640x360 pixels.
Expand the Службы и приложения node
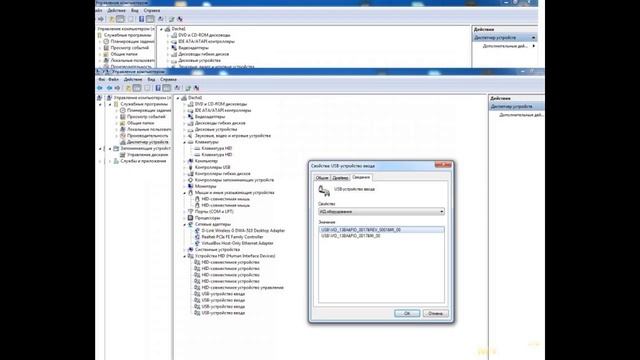tap(110, 162)
